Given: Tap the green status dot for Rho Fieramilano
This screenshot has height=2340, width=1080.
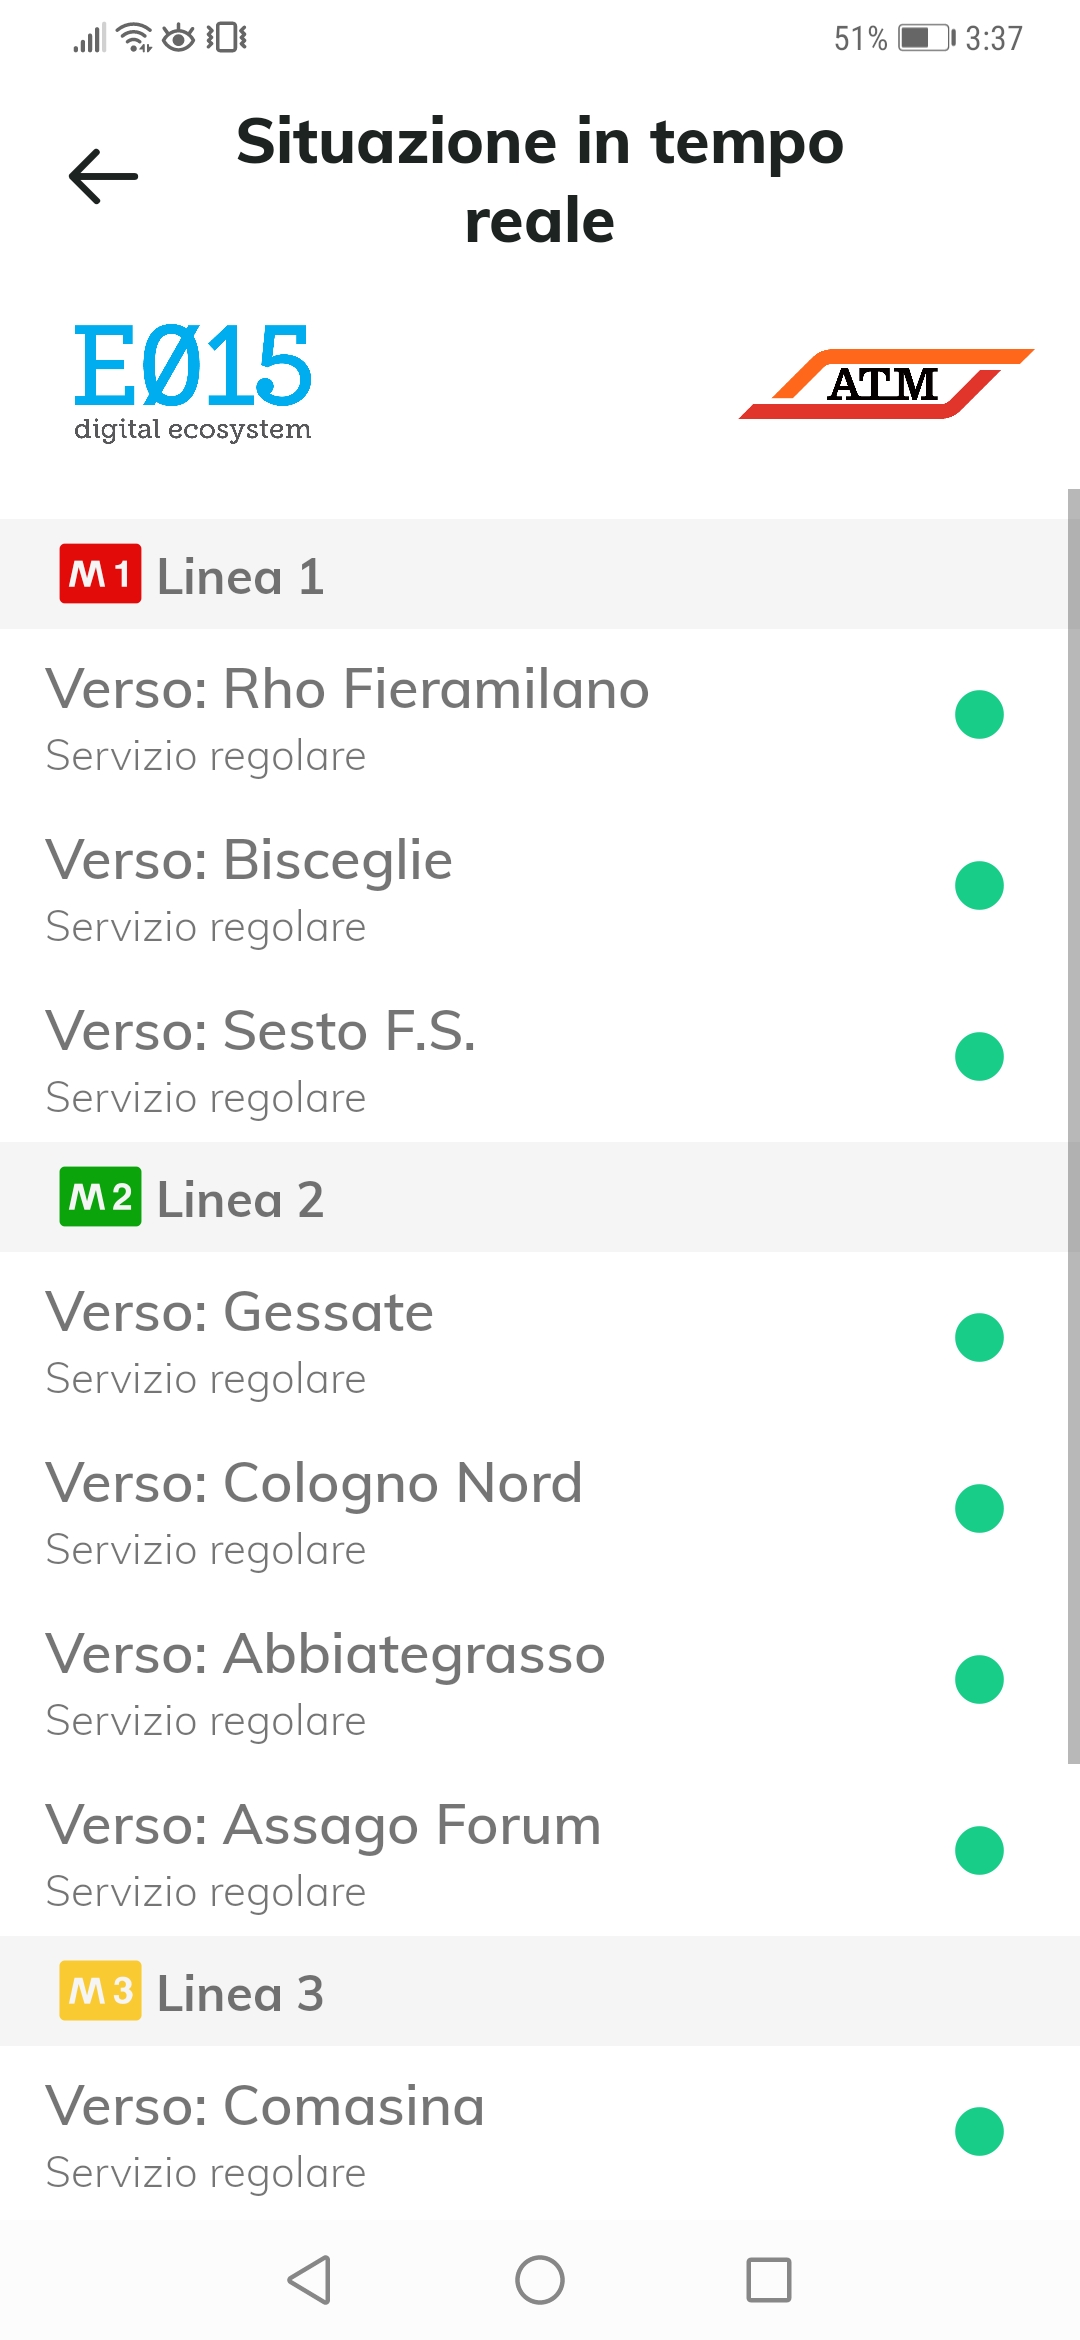Looking at the screenshot, I should click(x=979, y=715).
